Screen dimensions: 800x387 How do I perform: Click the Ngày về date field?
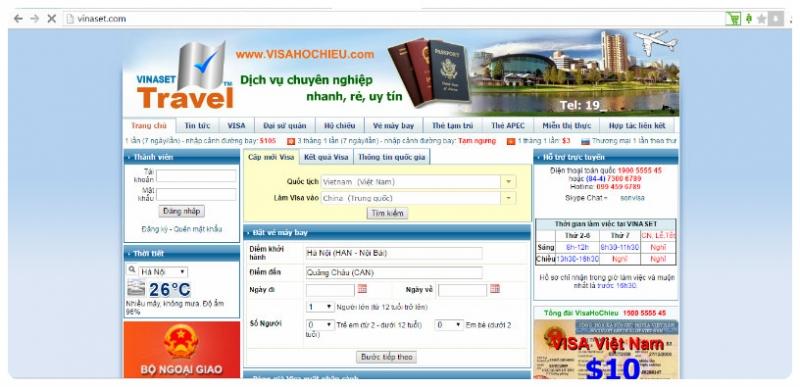tap(462, 290)
